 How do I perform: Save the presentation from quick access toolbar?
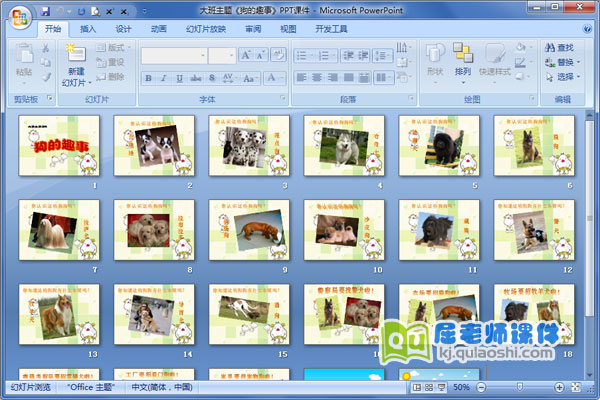[46, 10]
